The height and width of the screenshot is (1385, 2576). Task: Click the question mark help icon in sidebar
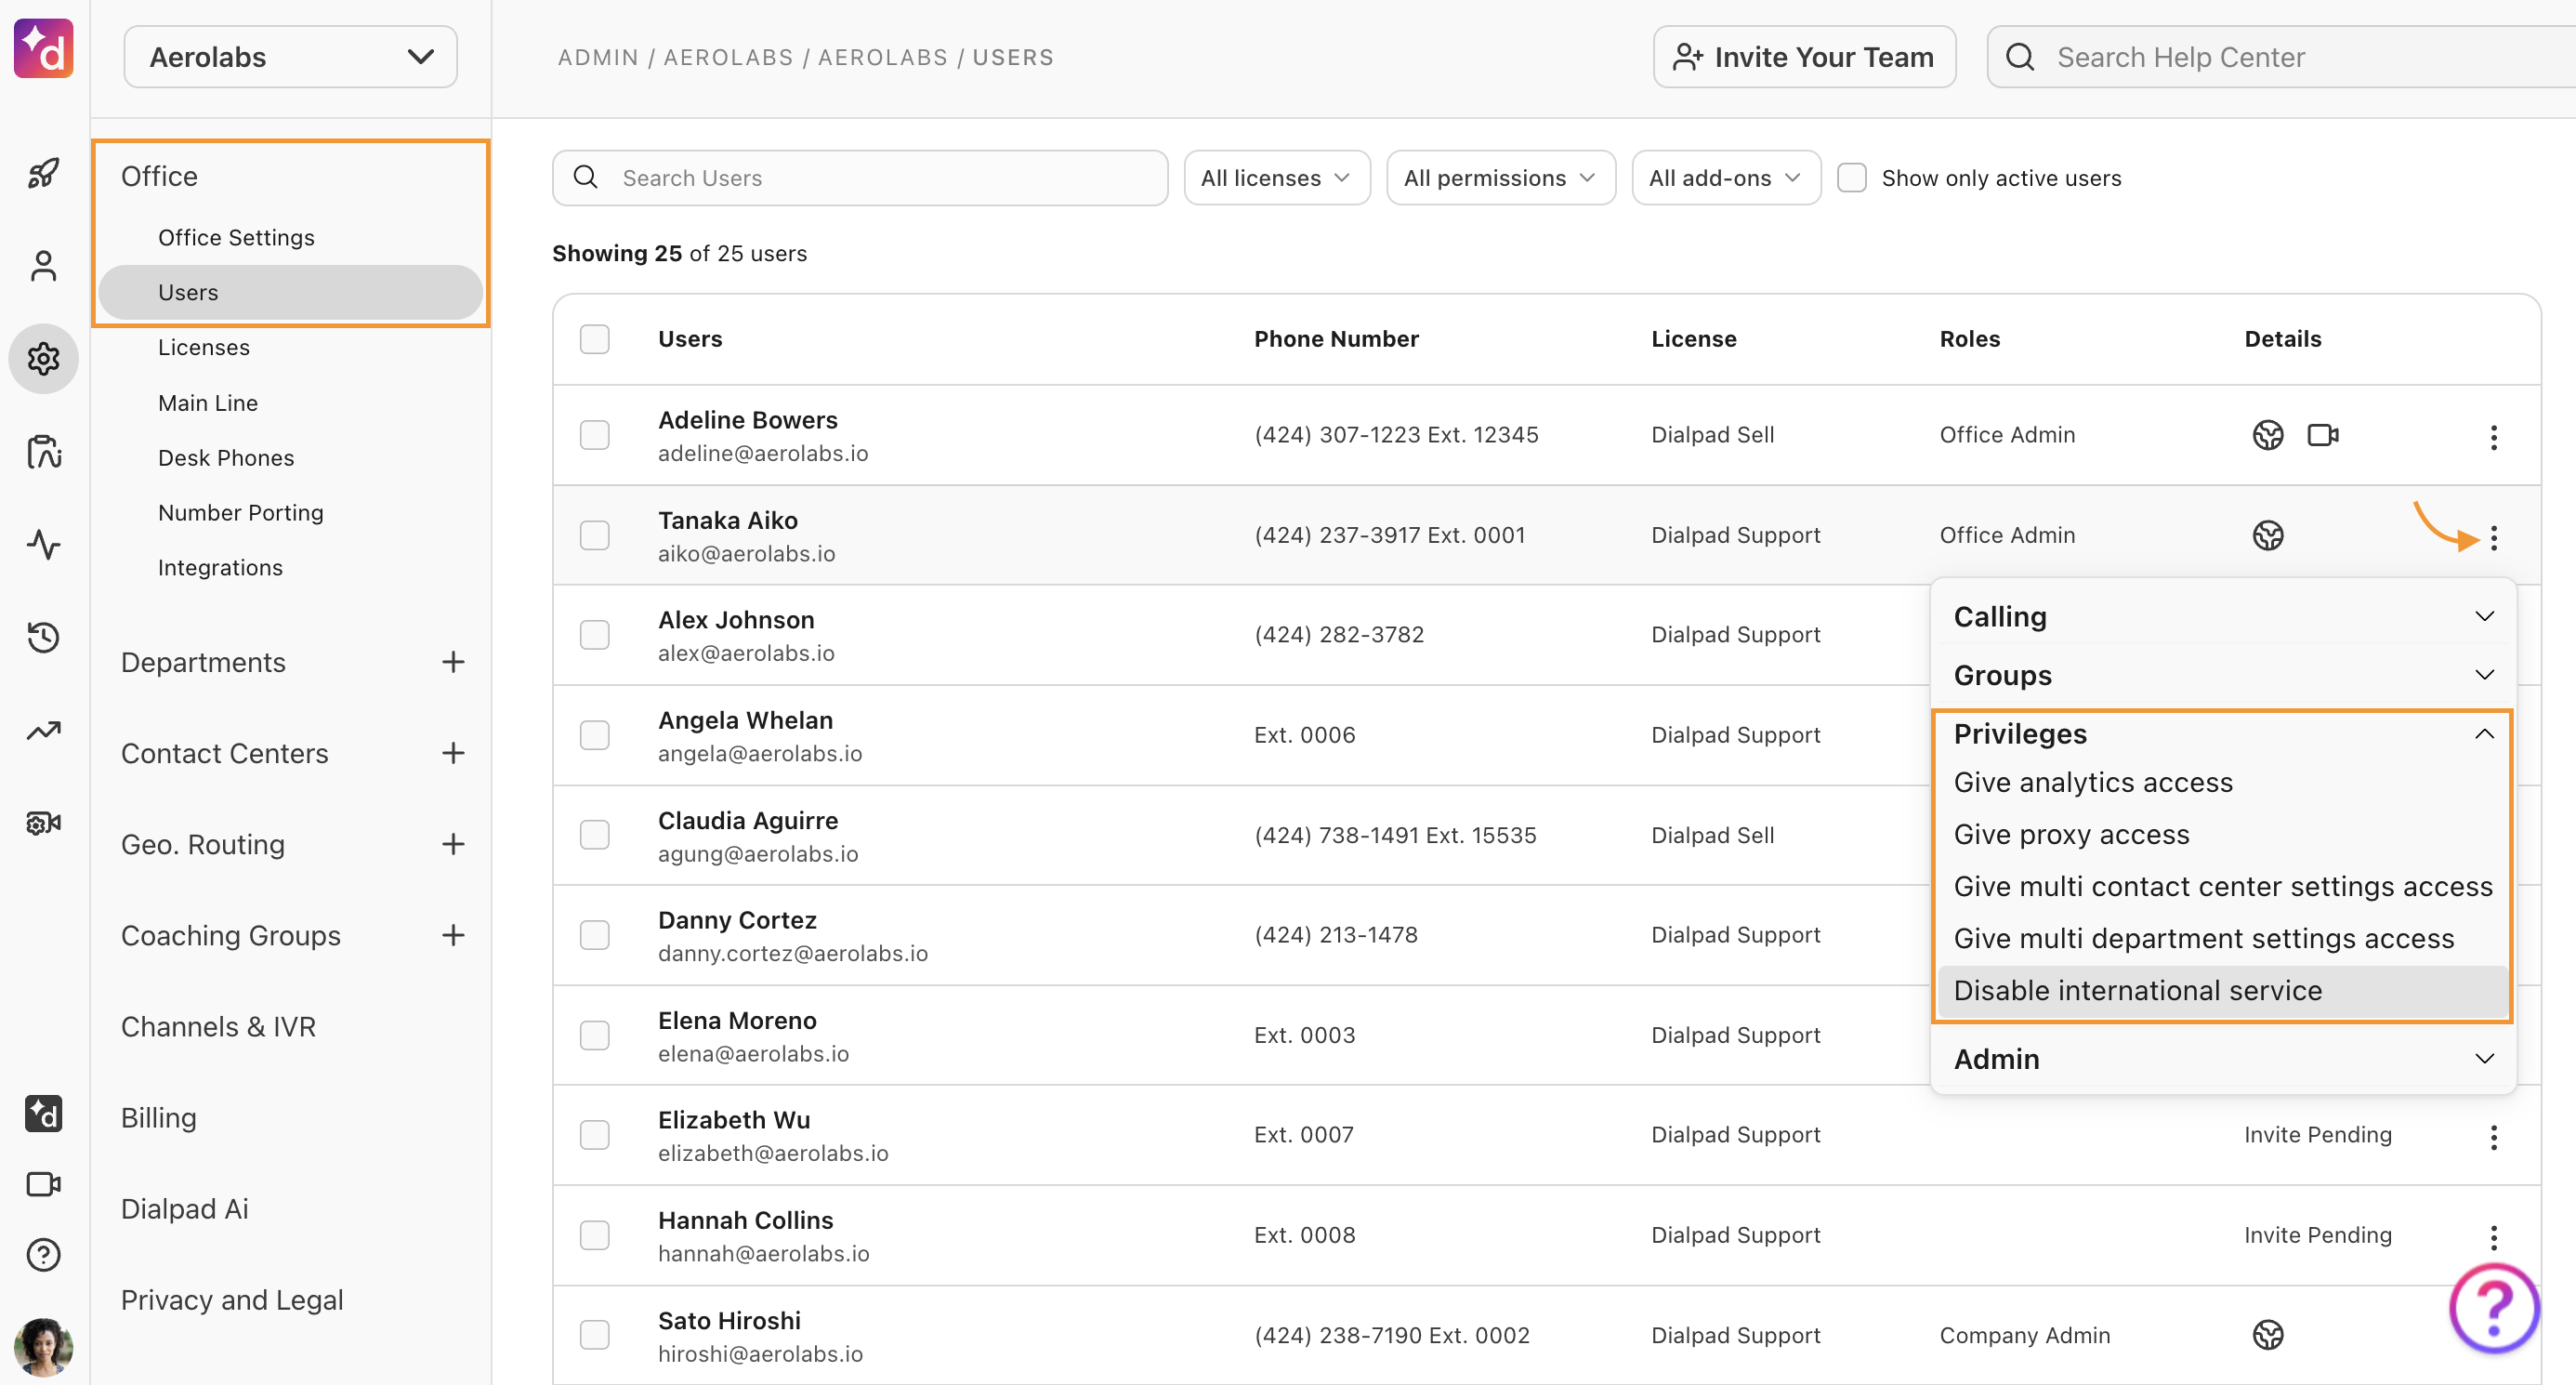(43, 1254)
